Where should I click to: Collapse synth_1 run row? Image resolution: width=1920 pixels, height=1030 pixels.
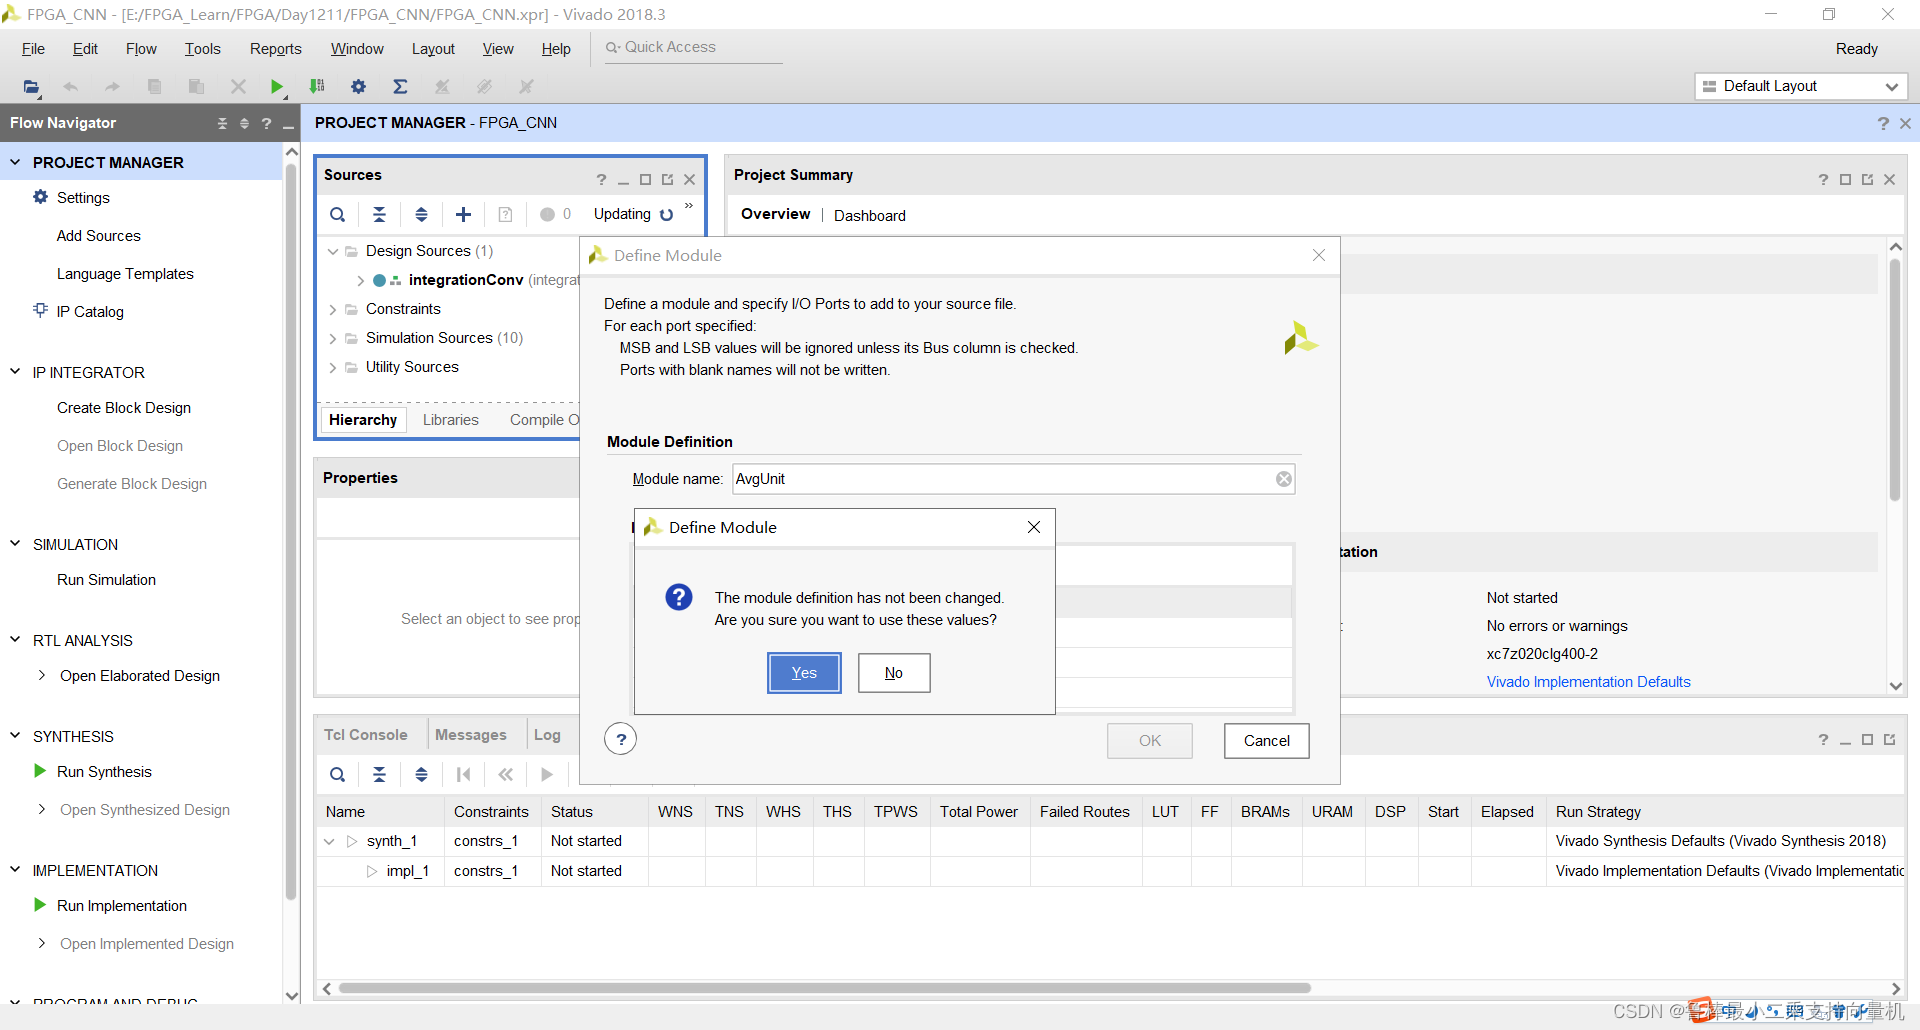point(329,842)
